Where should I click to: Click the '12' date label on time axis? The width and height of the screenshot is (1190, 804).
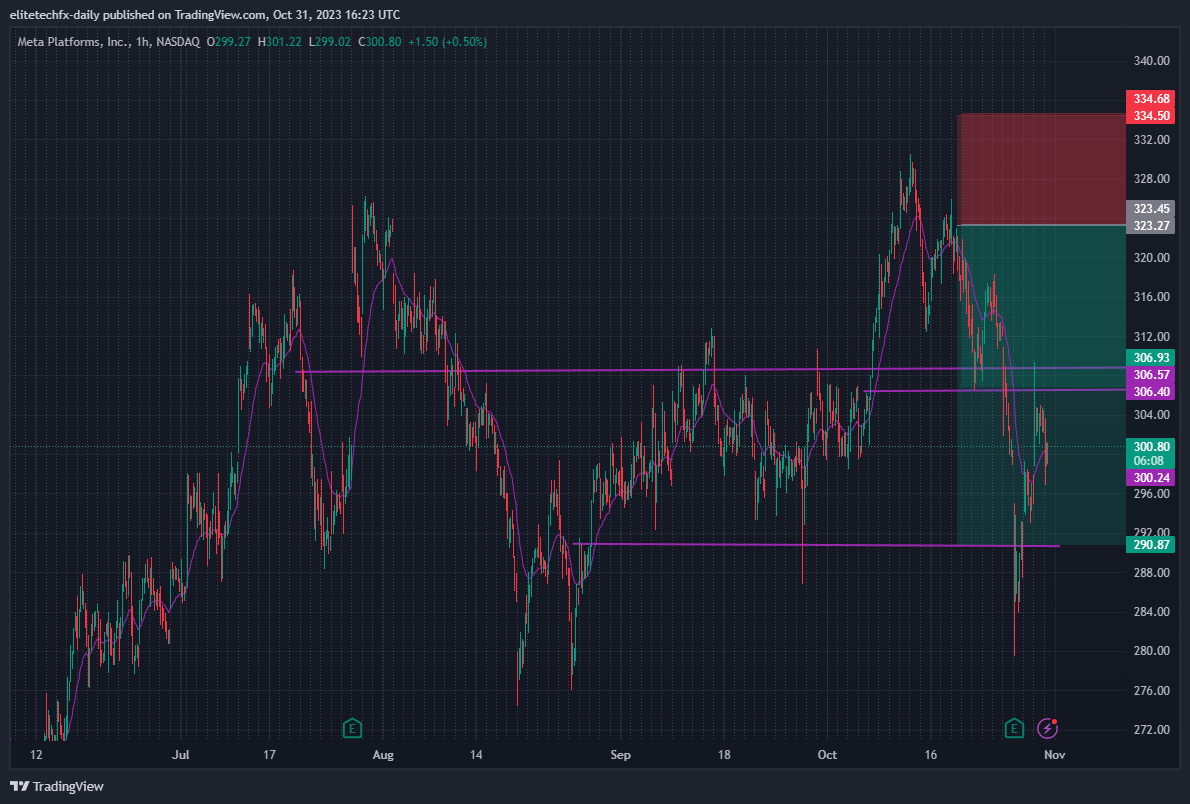point(36,755)
